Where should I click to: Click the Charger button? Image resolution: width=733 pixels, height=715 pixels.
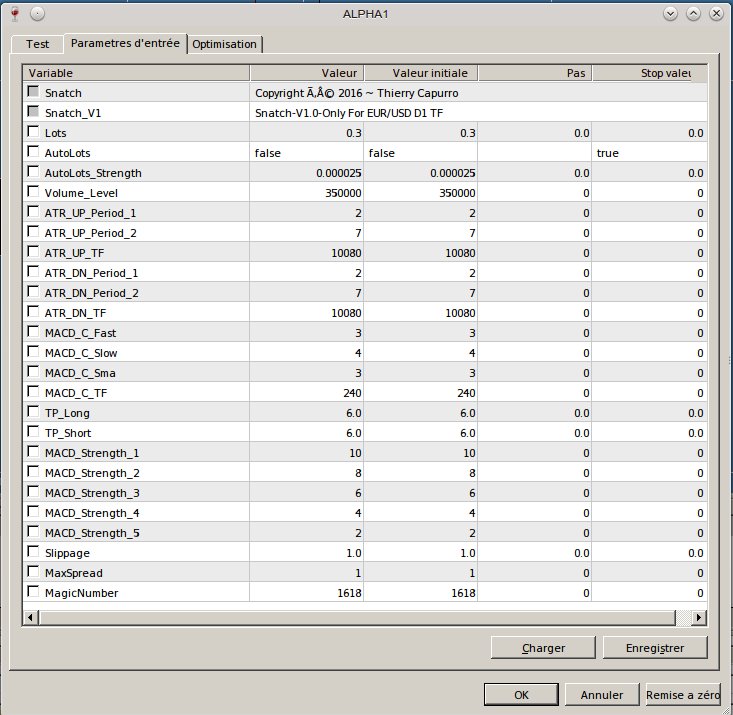coord(543,647)
